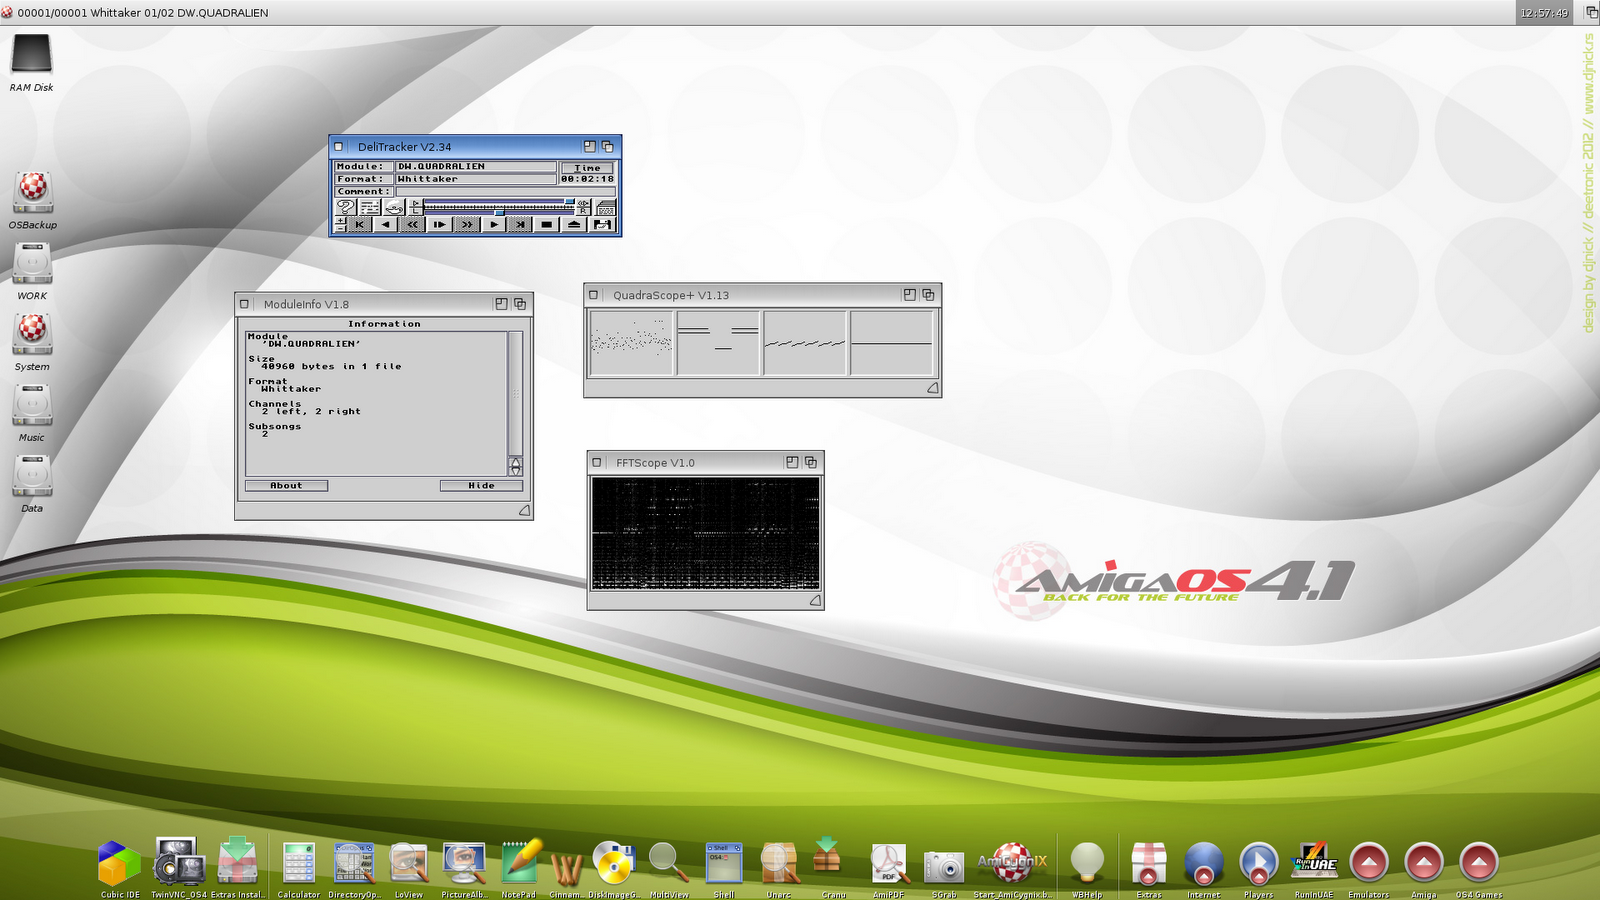Image resolution: width=1600 pixels, height=900 pixels.
Task: Open Calculator from the dock
Action: pyautogui.click(x=298, y=862)
